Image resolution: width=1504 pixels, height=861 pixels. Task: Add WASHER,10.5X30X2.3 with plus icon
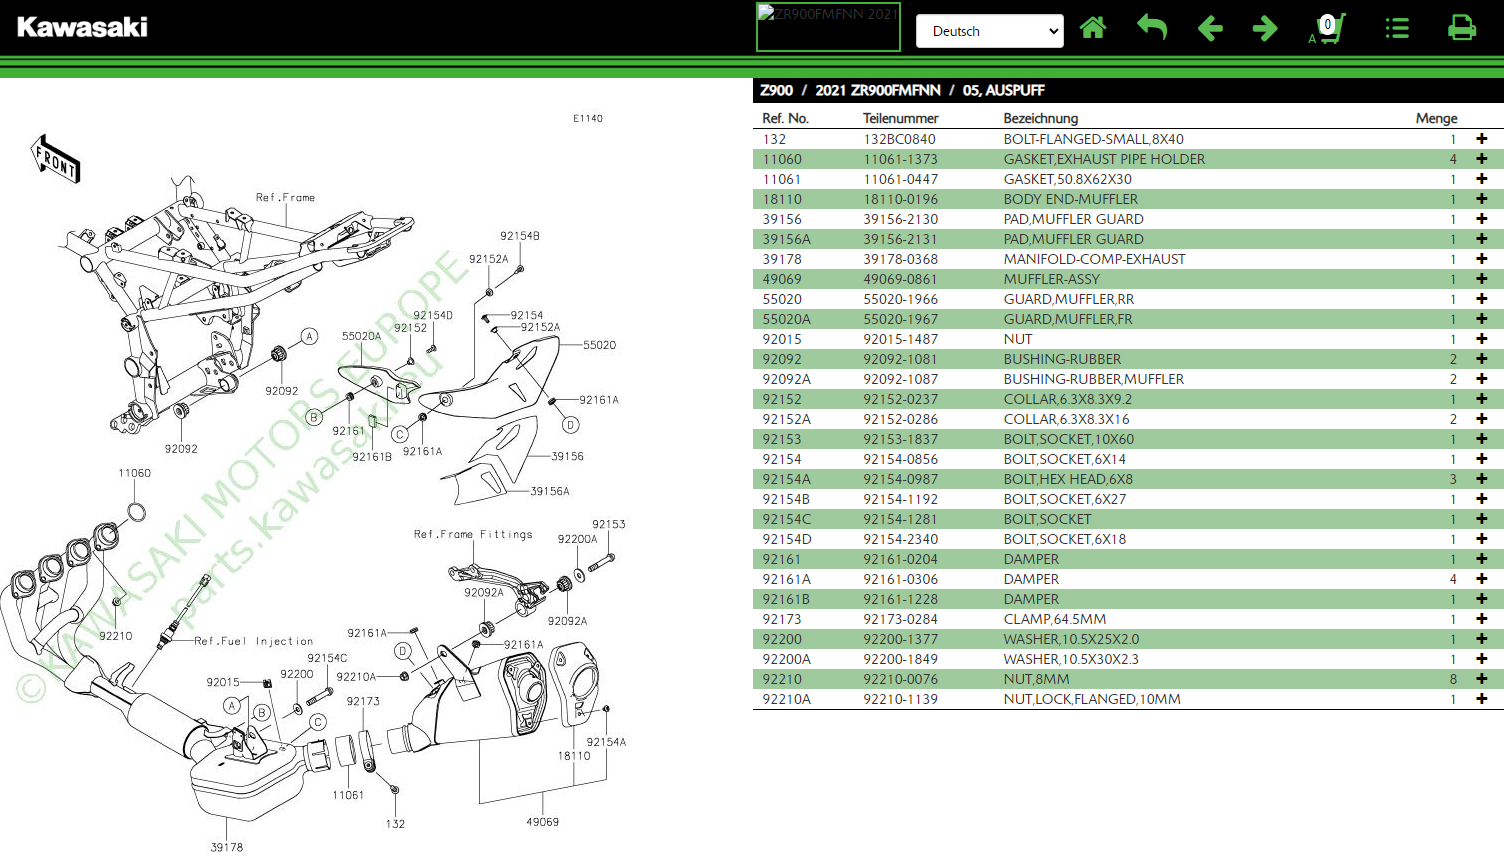(x=1481, y=659)
